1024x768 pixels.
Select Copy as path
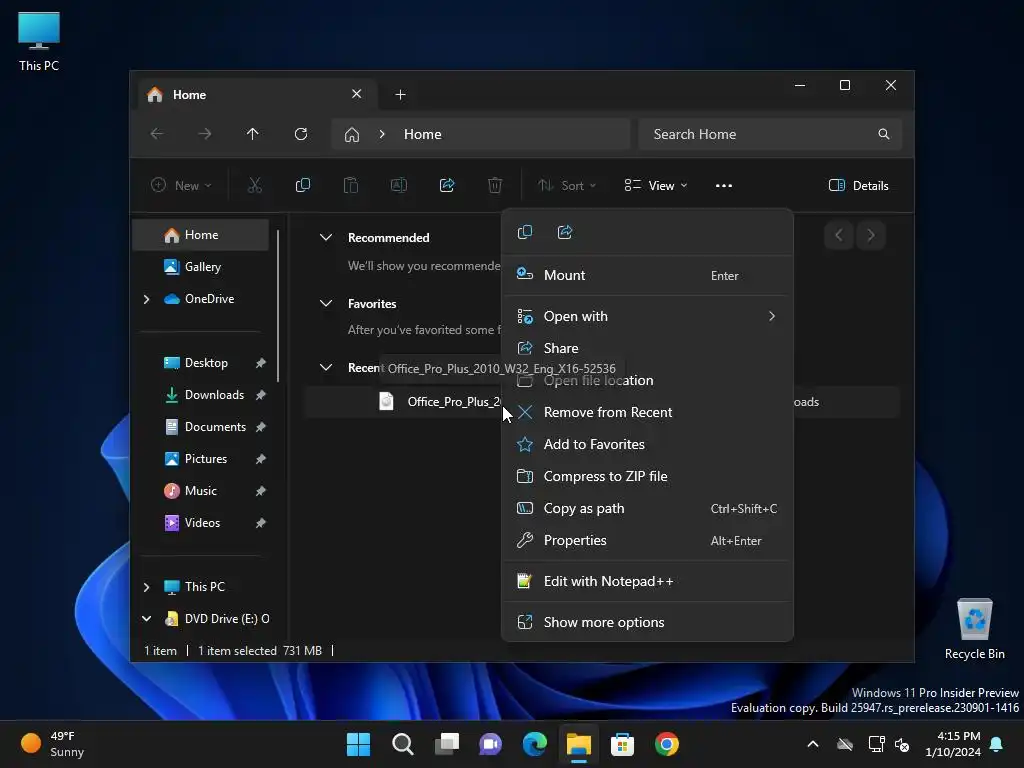pyautogui.click(x=647, y=508)
